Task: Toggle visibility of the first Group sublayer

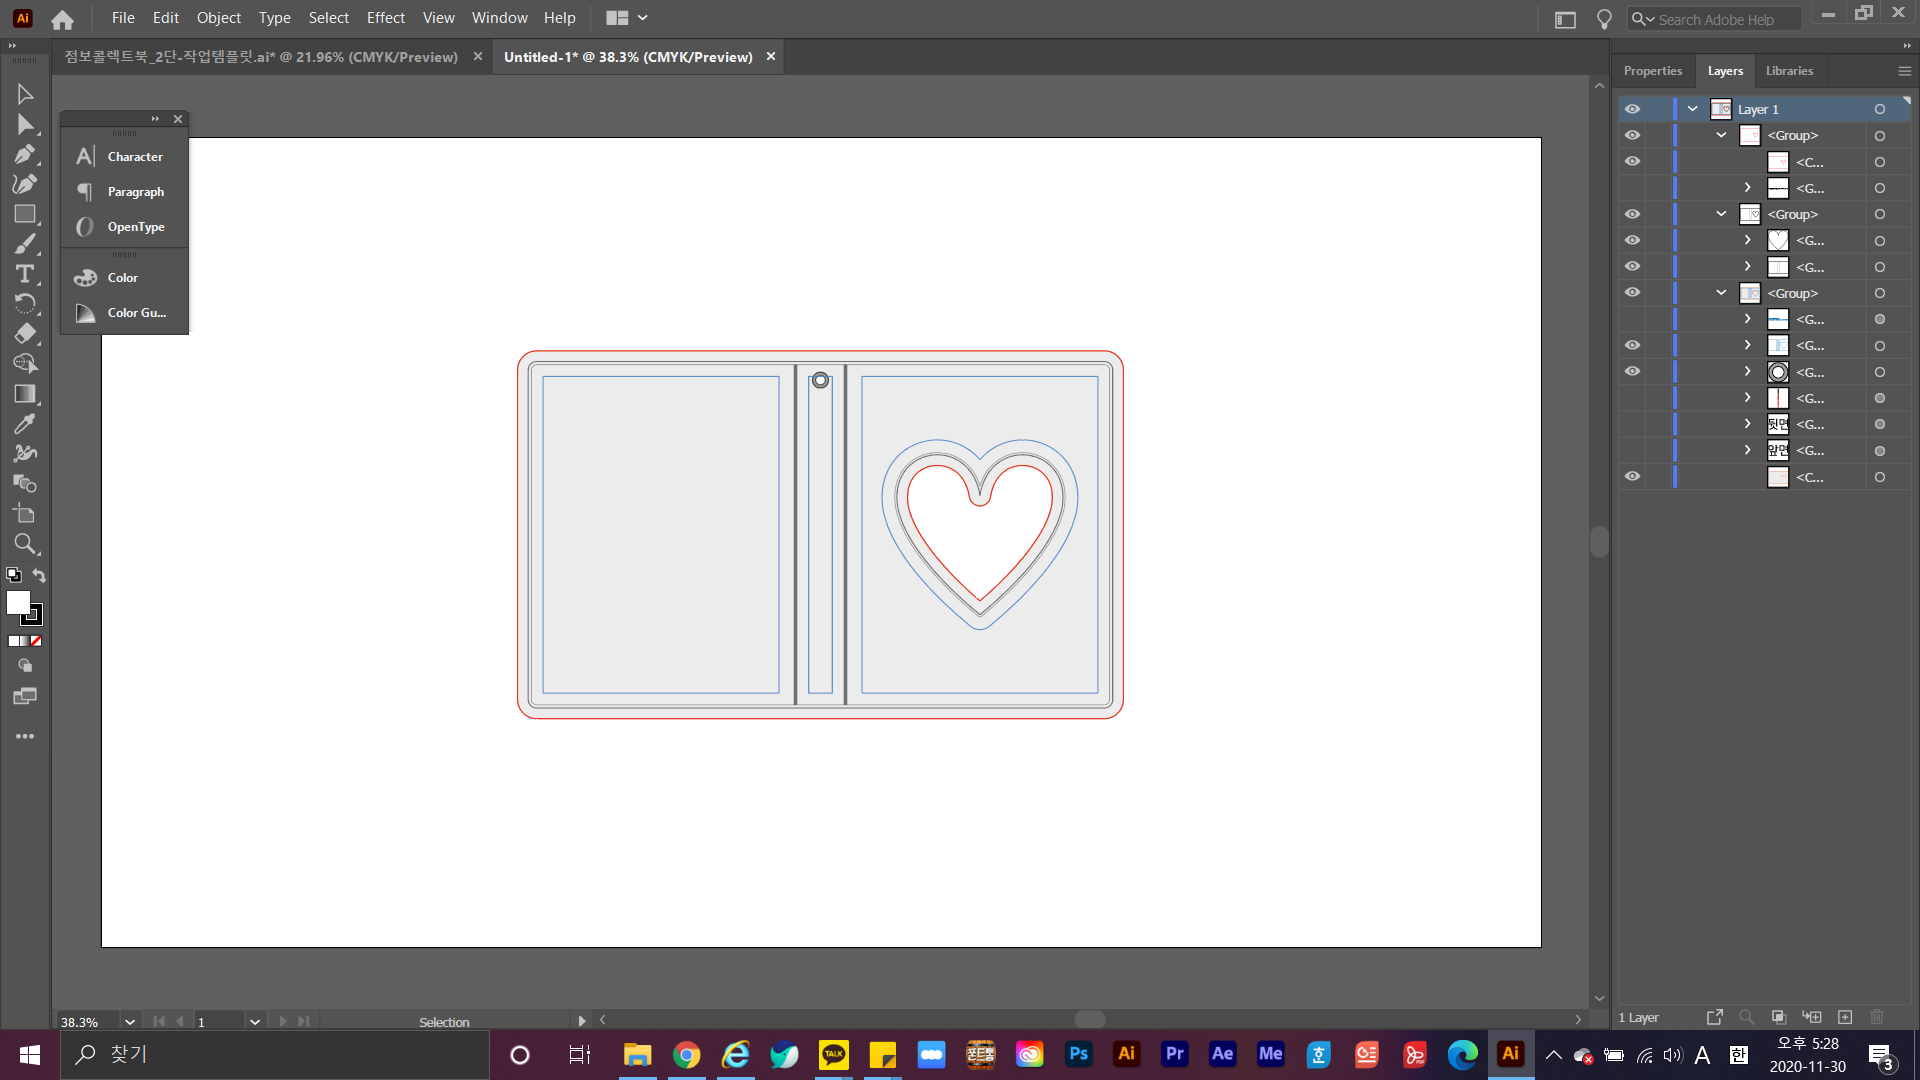Action: click(1632, 135)
